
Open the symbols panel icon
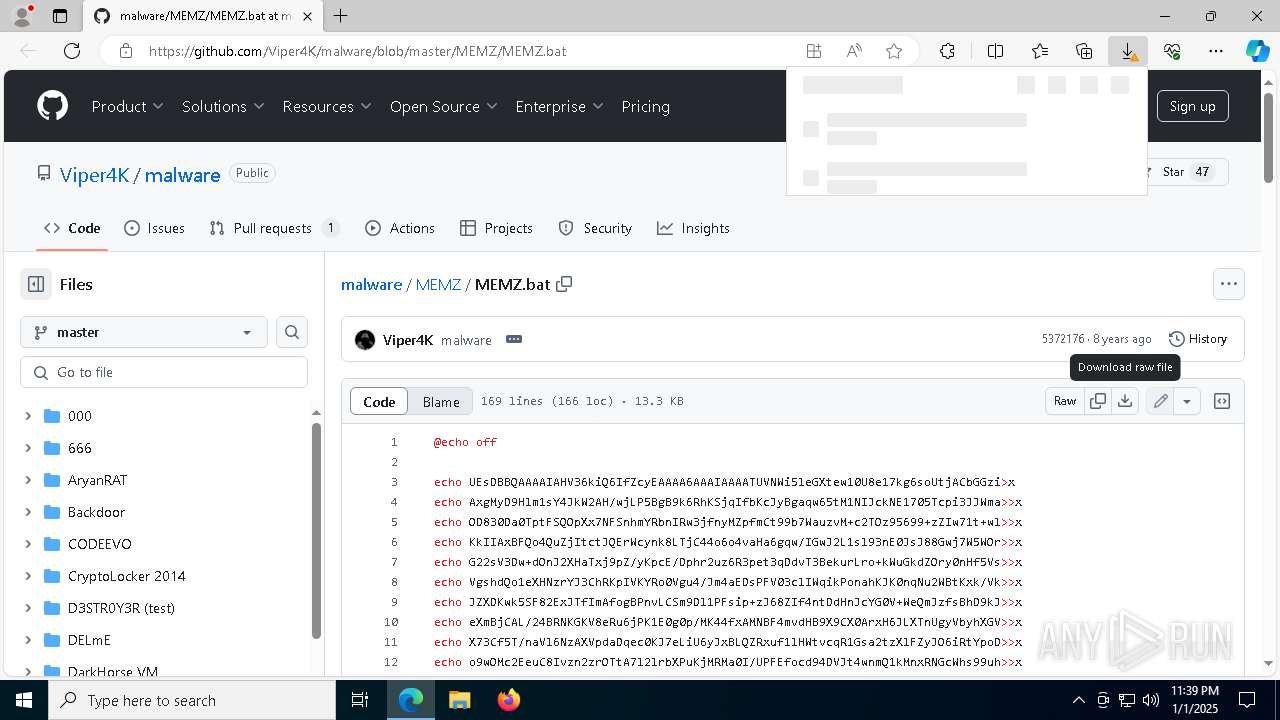tap(1222, 401)
